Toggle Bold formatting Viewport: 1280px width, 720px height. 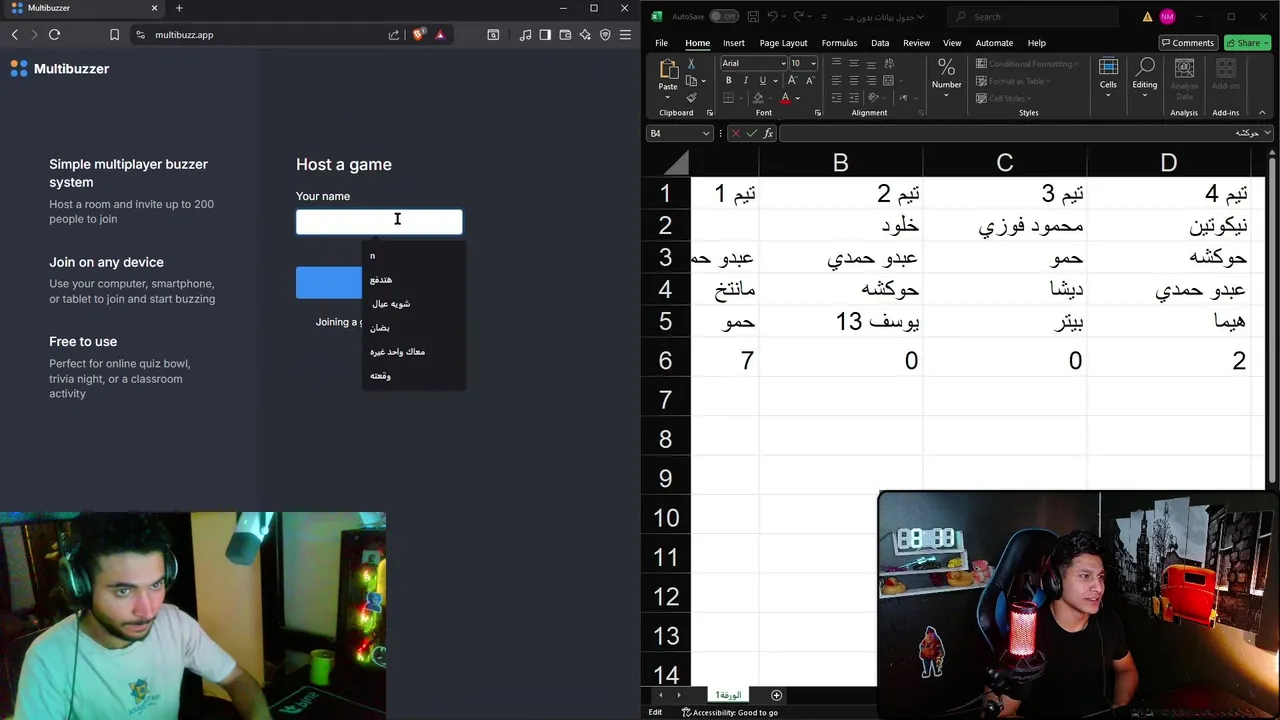coord(728,81)
